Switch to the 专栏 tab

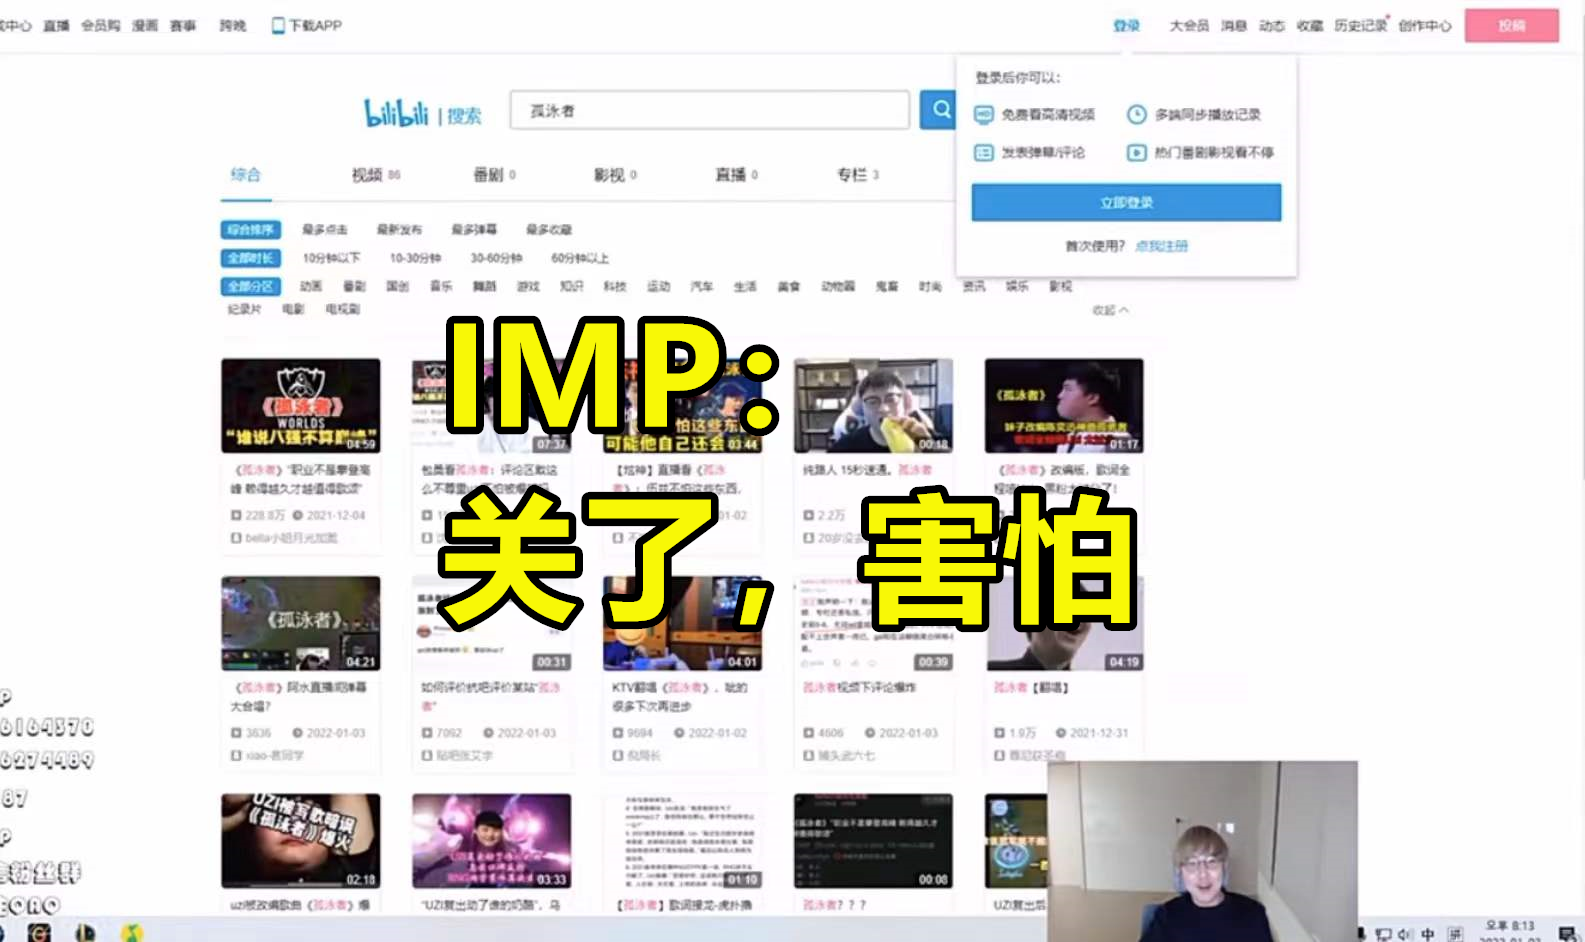point(858,174)
